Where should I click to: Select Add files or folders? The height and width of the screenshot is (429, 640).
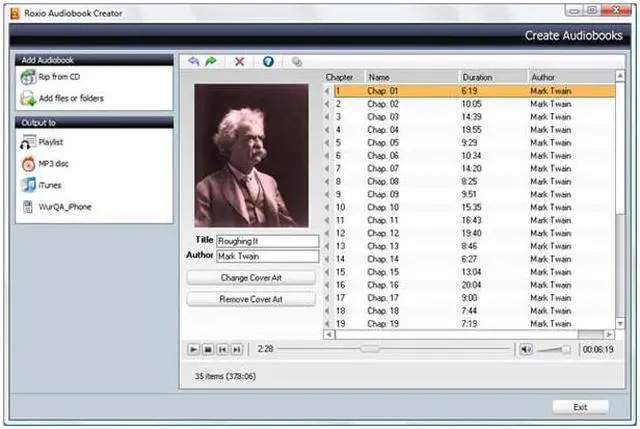[x=70, y=98]
